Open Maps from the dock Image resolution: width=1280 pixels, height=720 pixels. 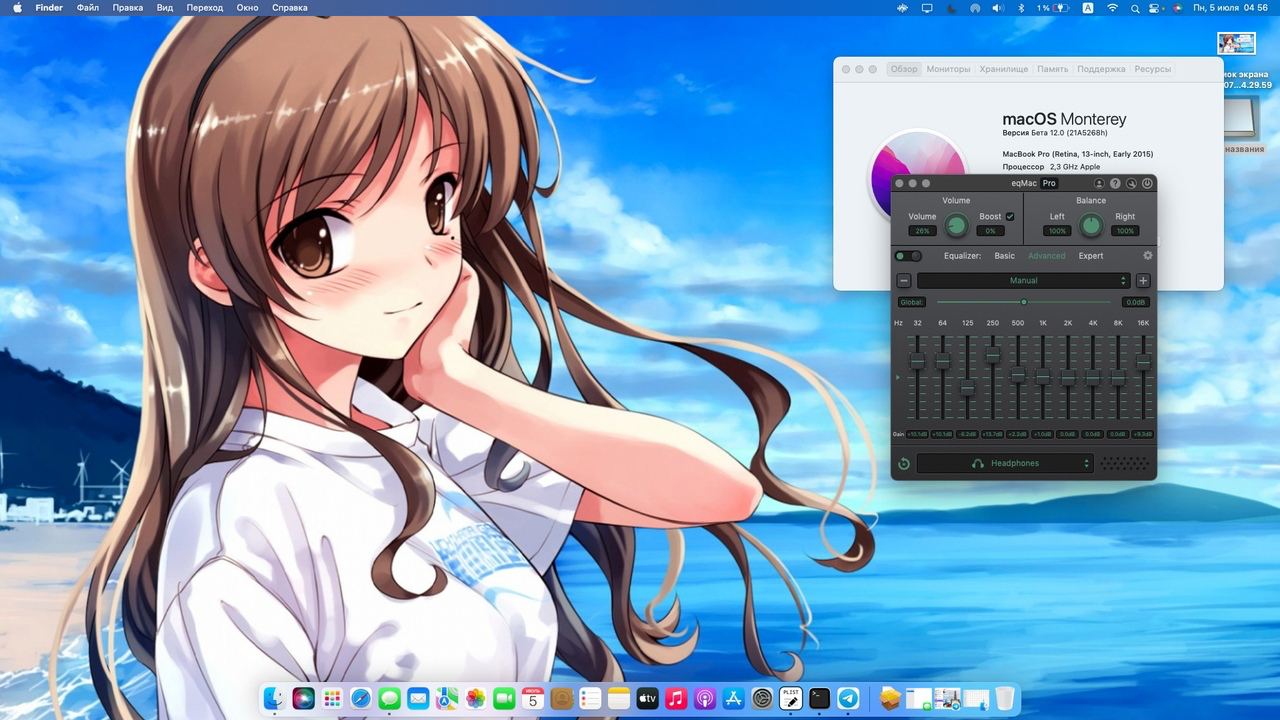(447, 699)
